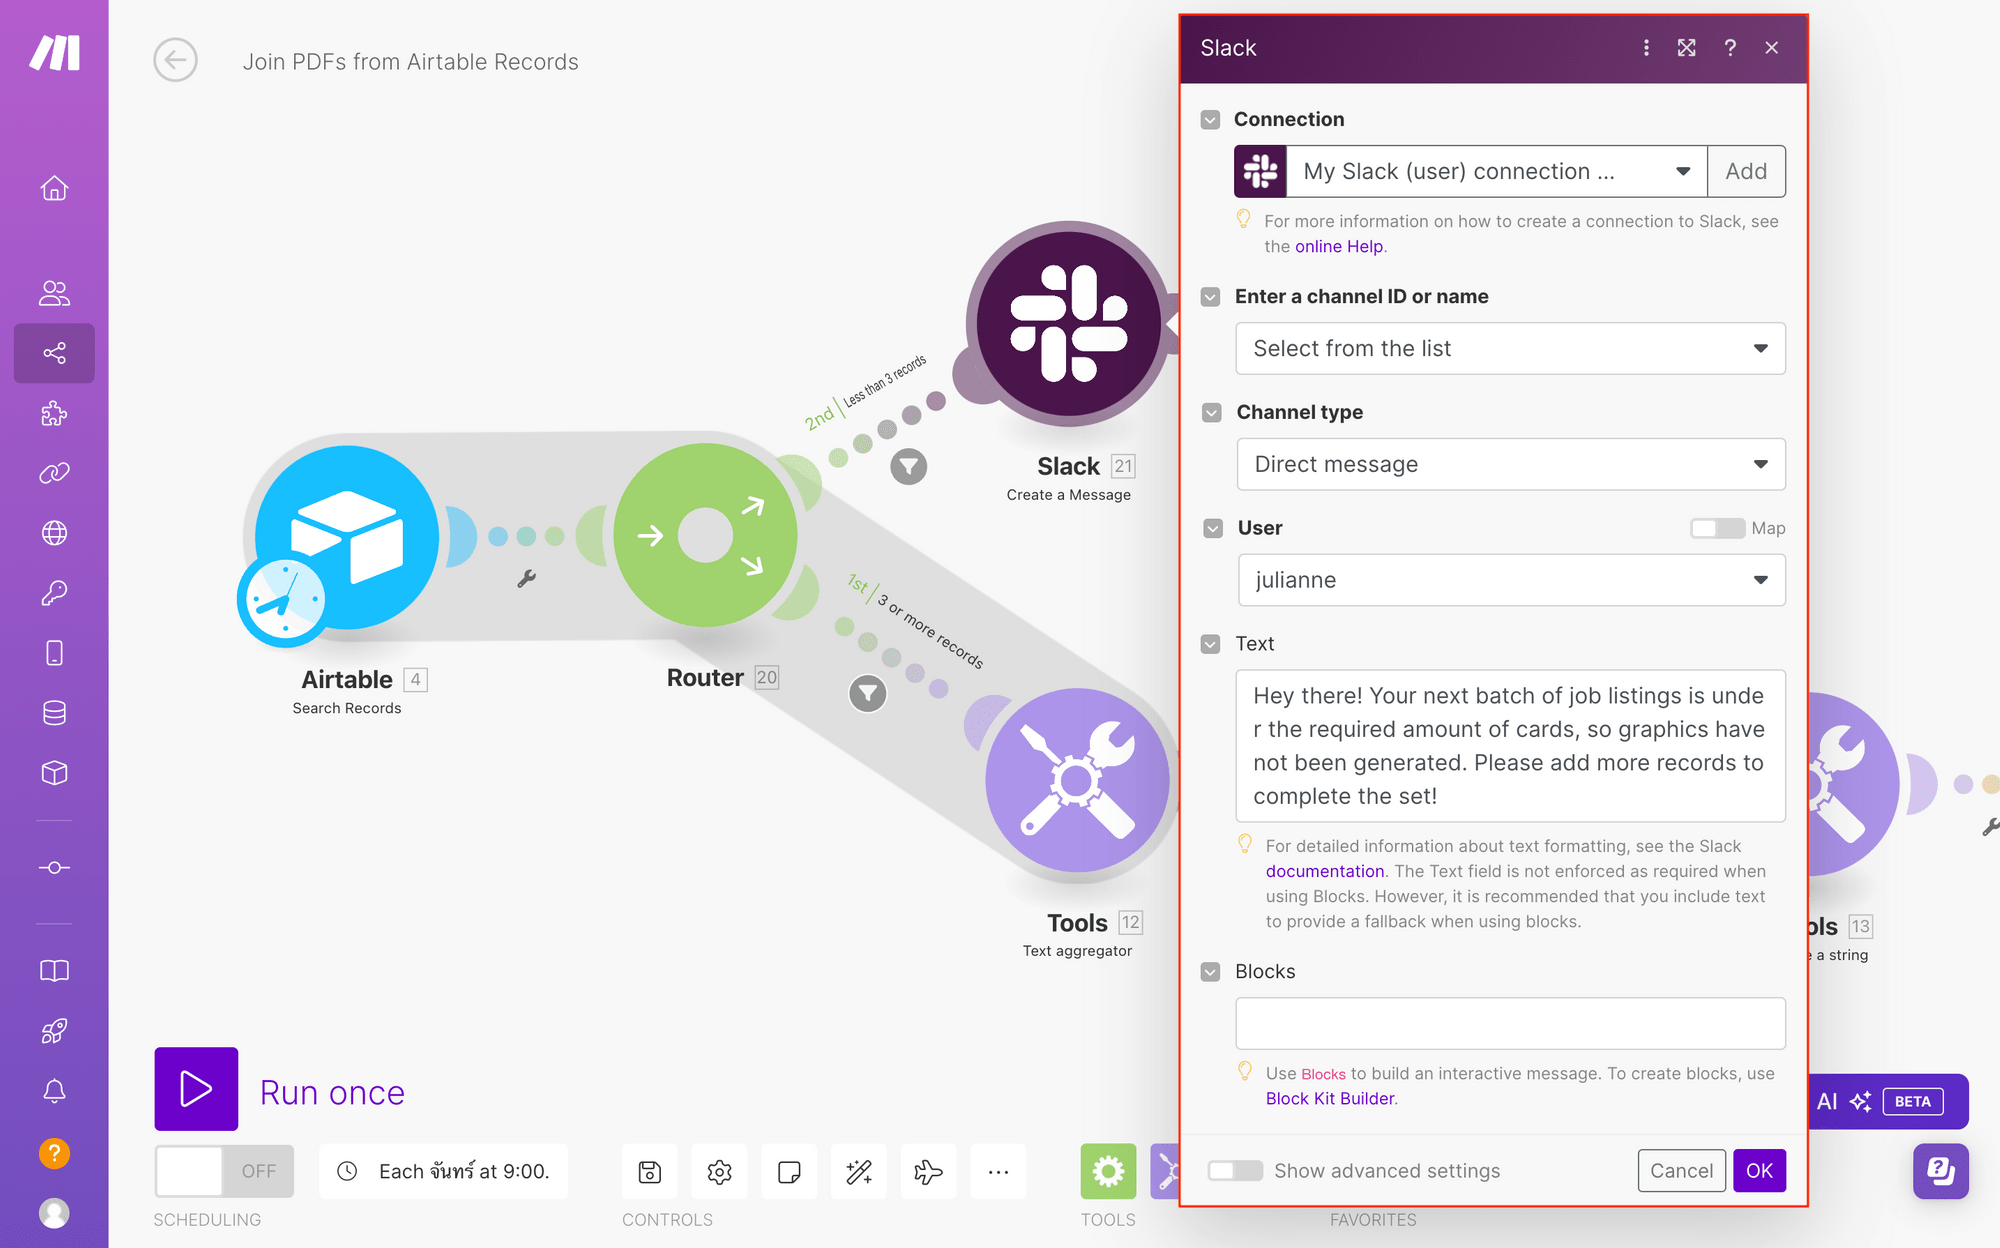Viewport: 2000px width, 1248px height.
Task: Save the scenario with disk icon
Action: (x=650, y=1171)
